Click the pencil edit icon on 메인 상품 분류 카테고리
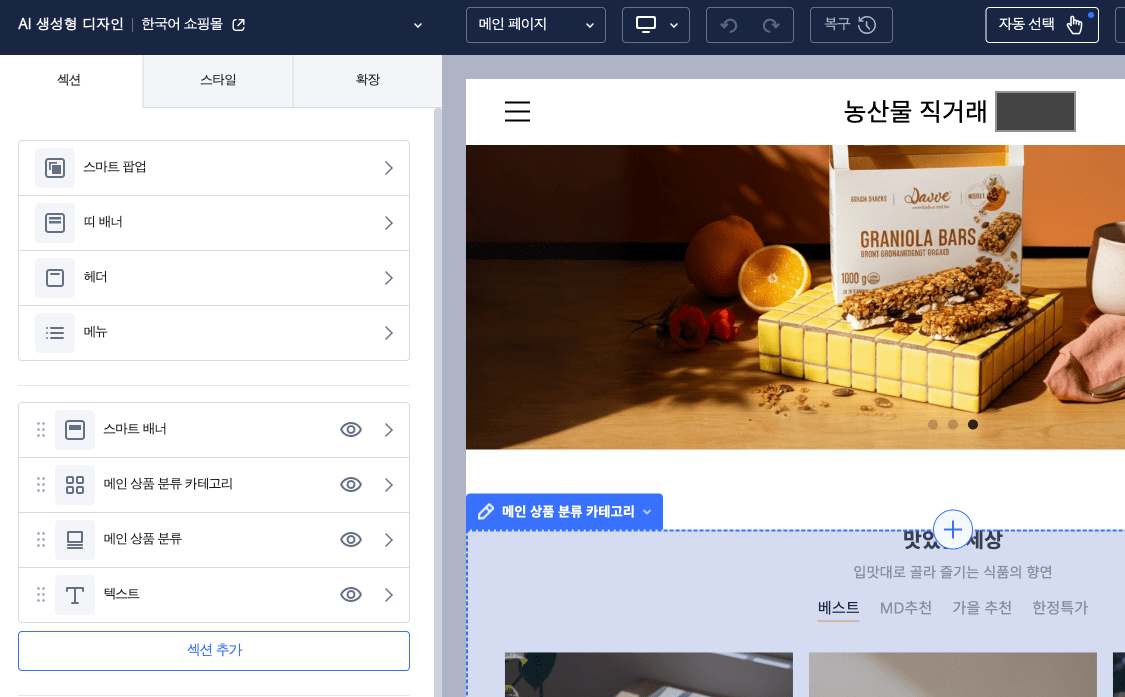Viewport: 1125px width, 697px height. point(486,512)
